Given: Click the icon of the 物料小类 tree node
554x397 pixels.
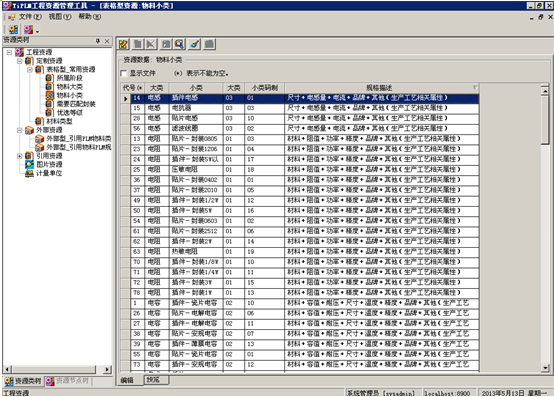Looking at the screenshot, I should 50,95.
